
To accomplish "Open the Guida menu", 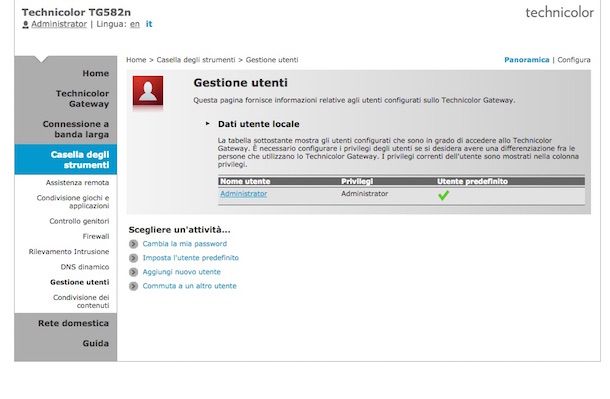I will [95, 343].
